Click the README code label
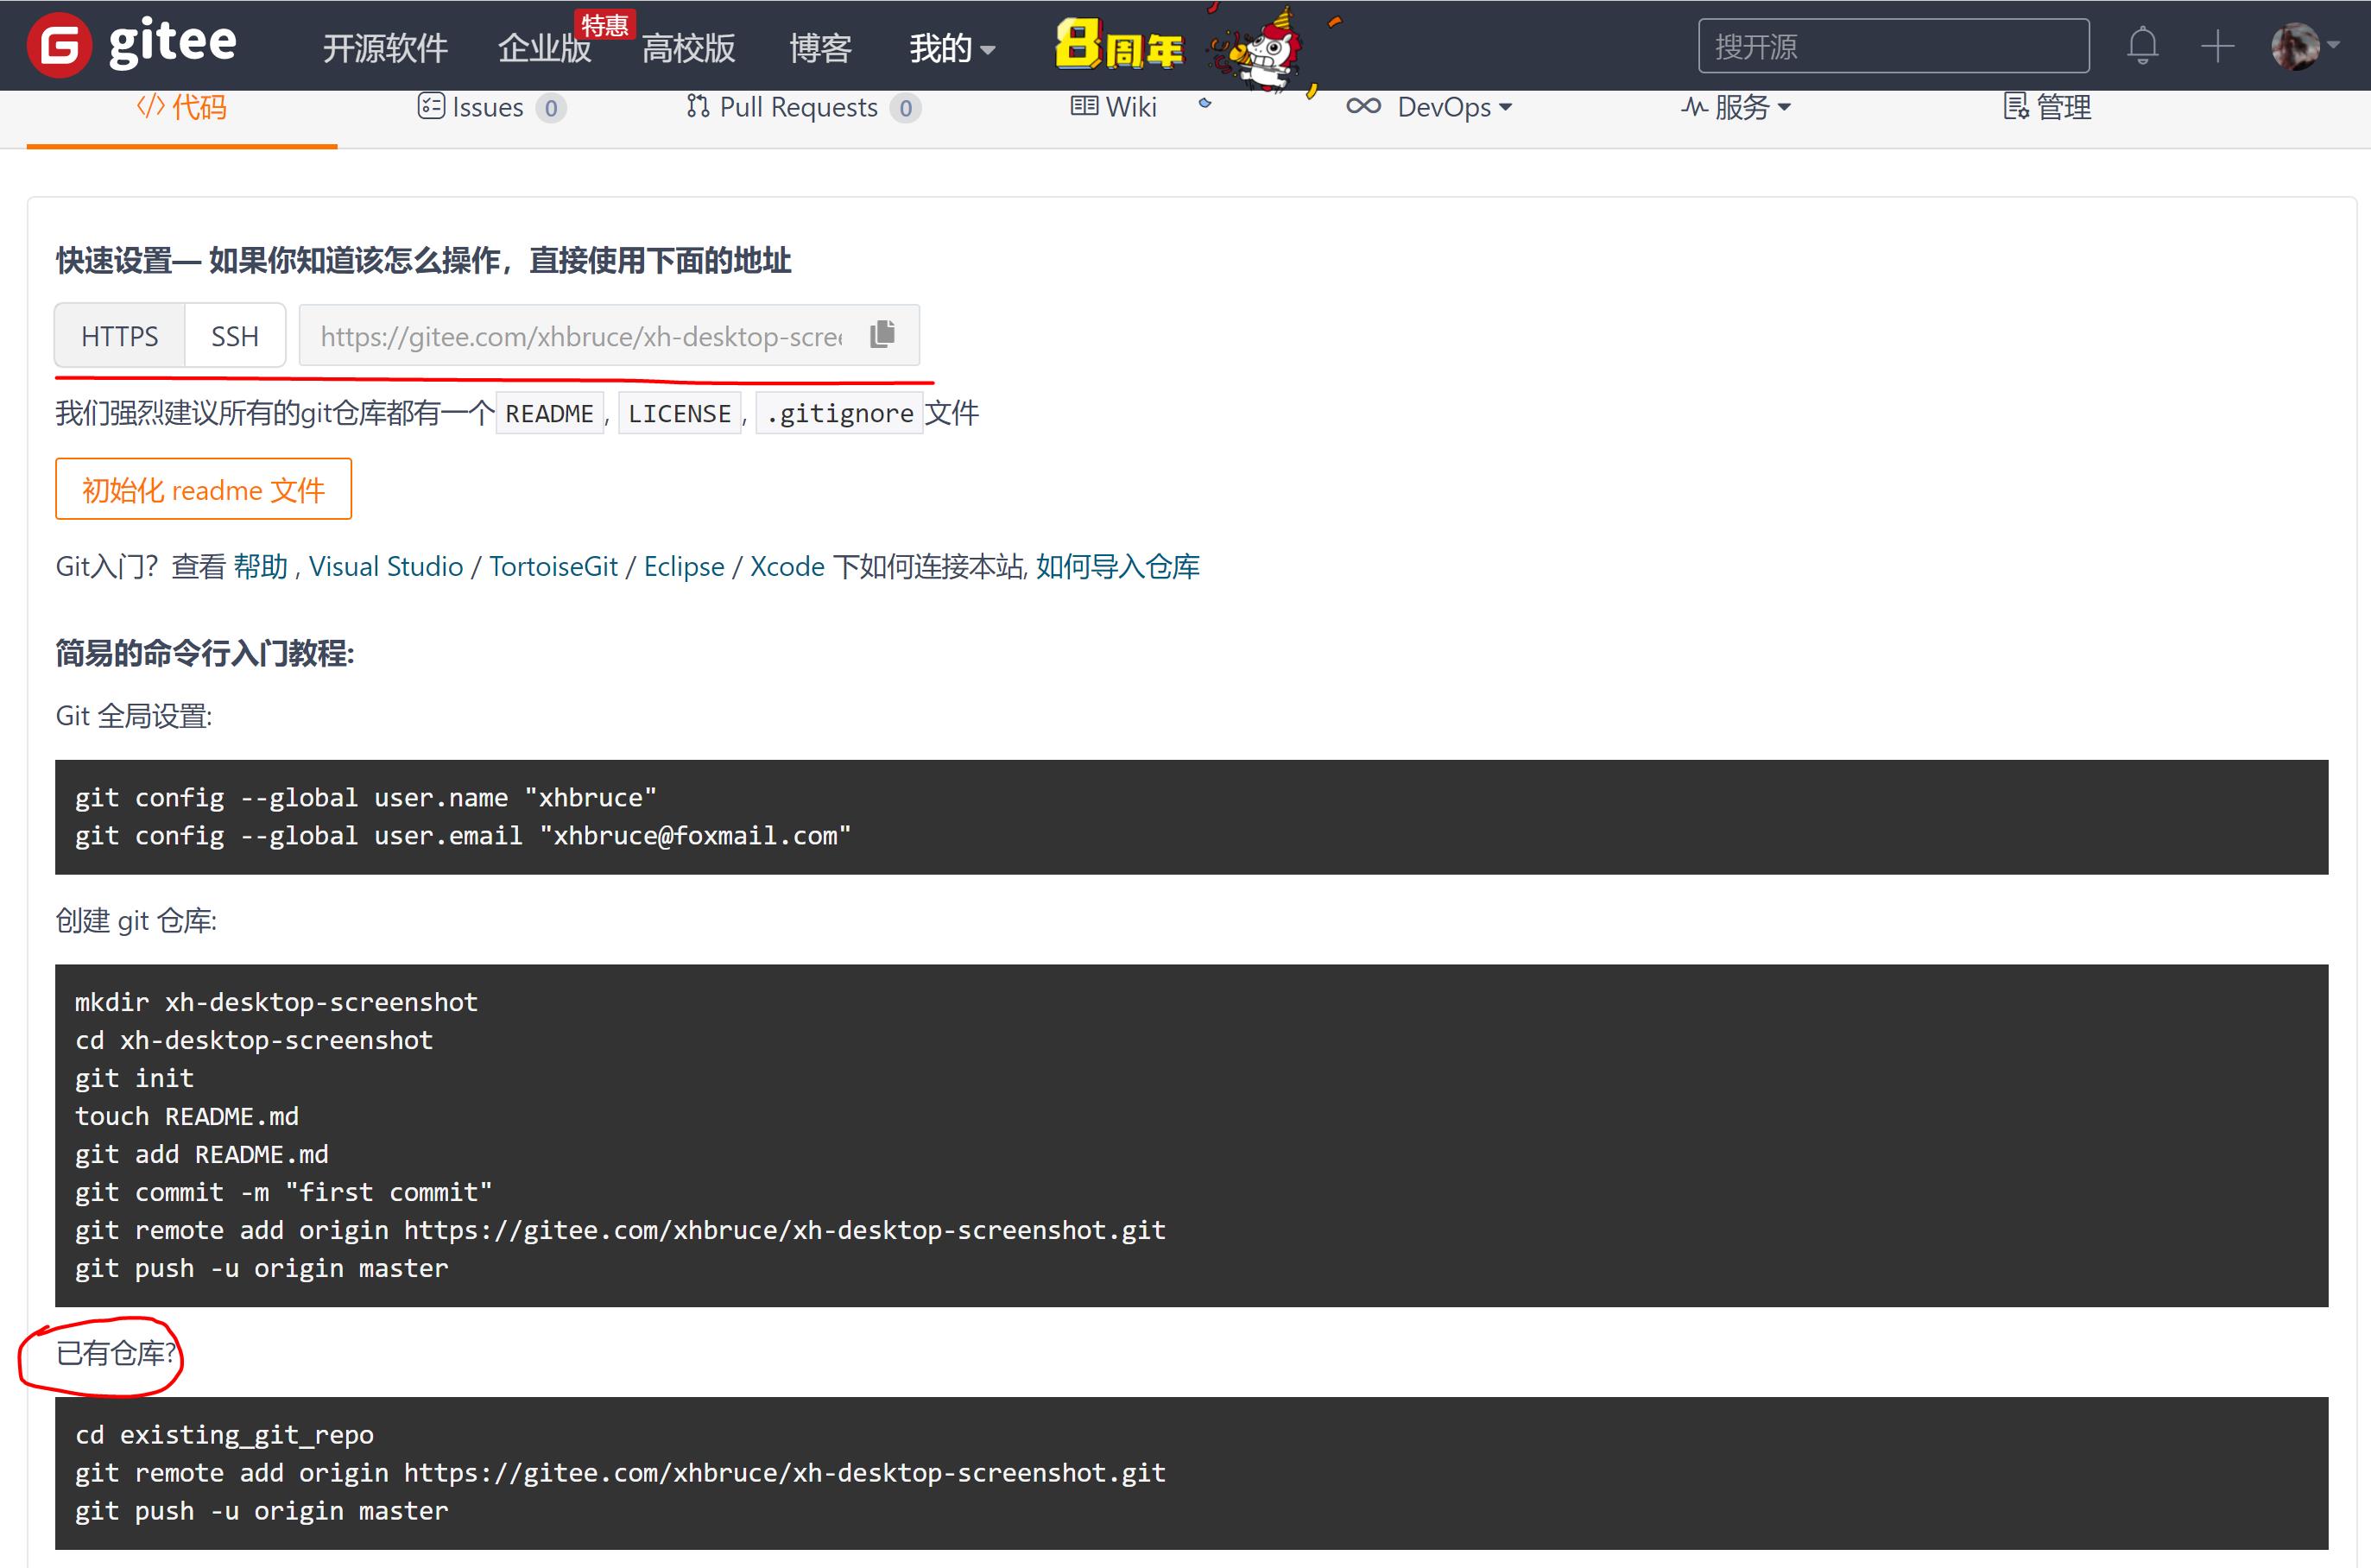 (549, 413)
